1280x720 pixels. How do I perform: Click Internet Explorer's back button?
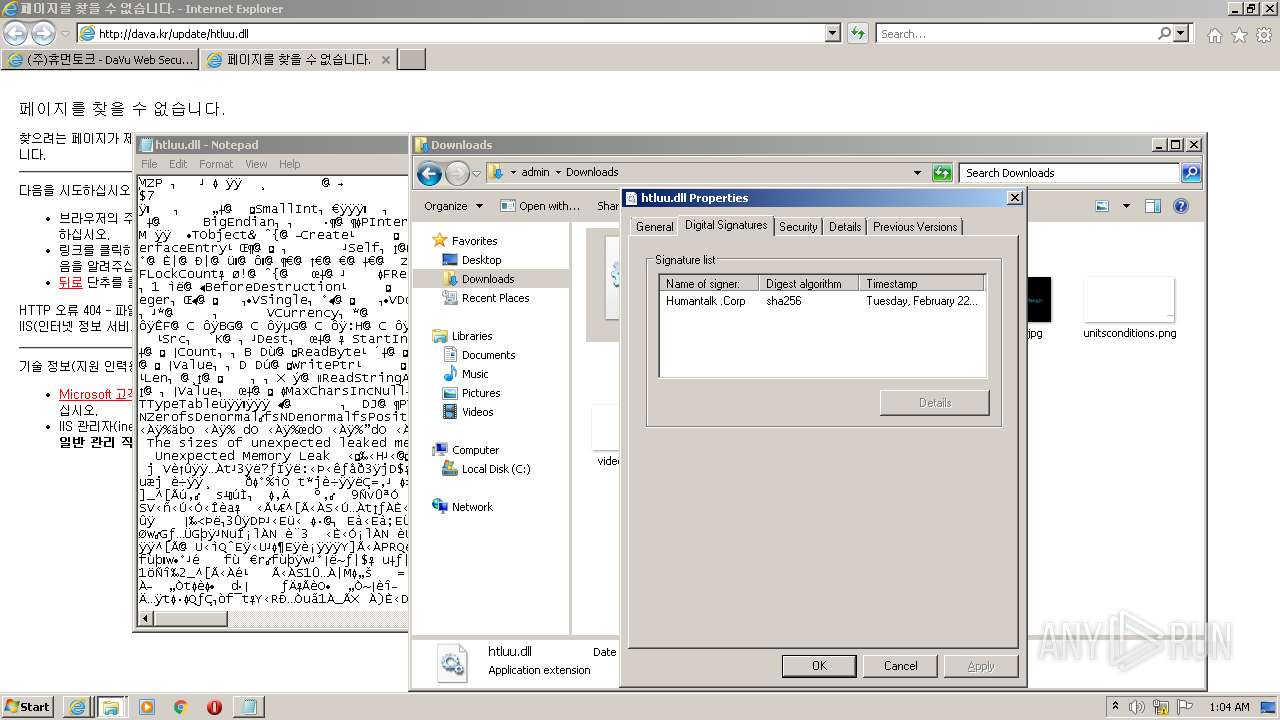click(x=16, y=33)
